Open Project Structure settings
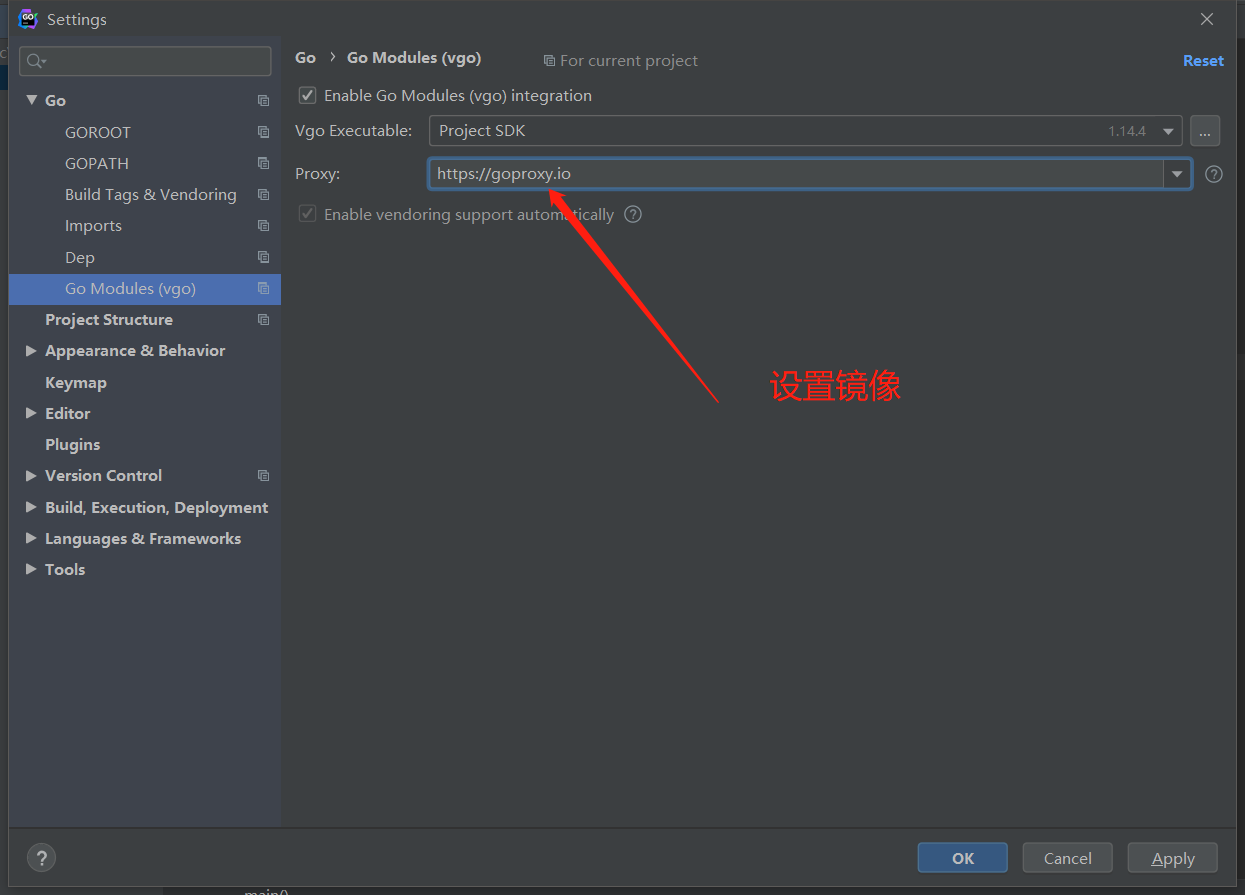Viewport: 1245px width, 895px height. click(109, 320)
